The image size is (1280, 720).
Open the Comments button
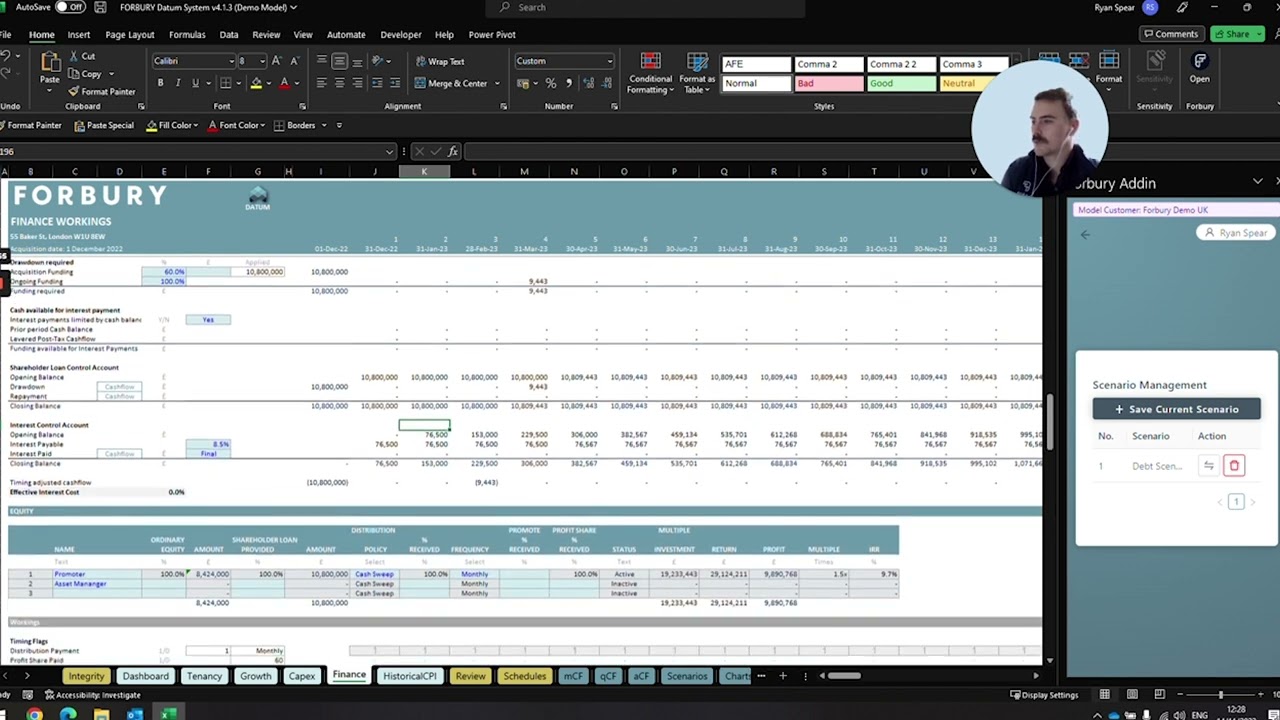(1171, 34)
